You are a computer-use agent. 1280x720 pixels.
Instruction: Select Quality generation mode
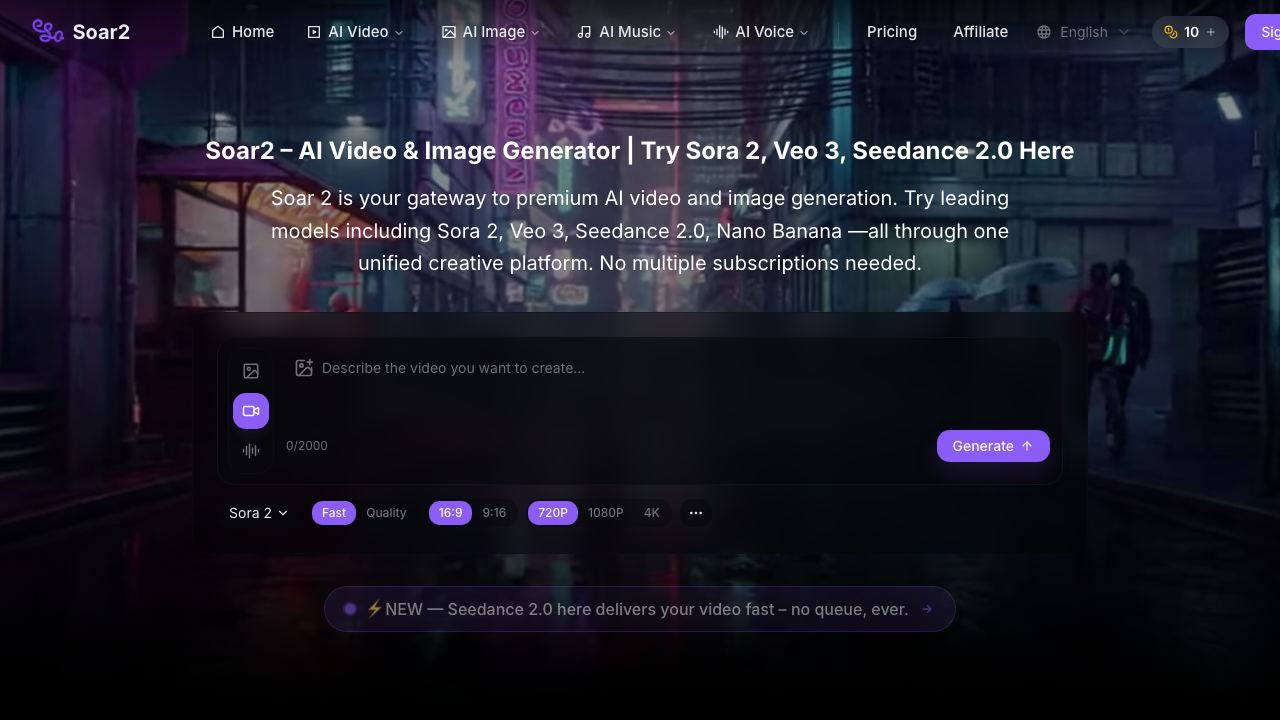coord(386,513)
